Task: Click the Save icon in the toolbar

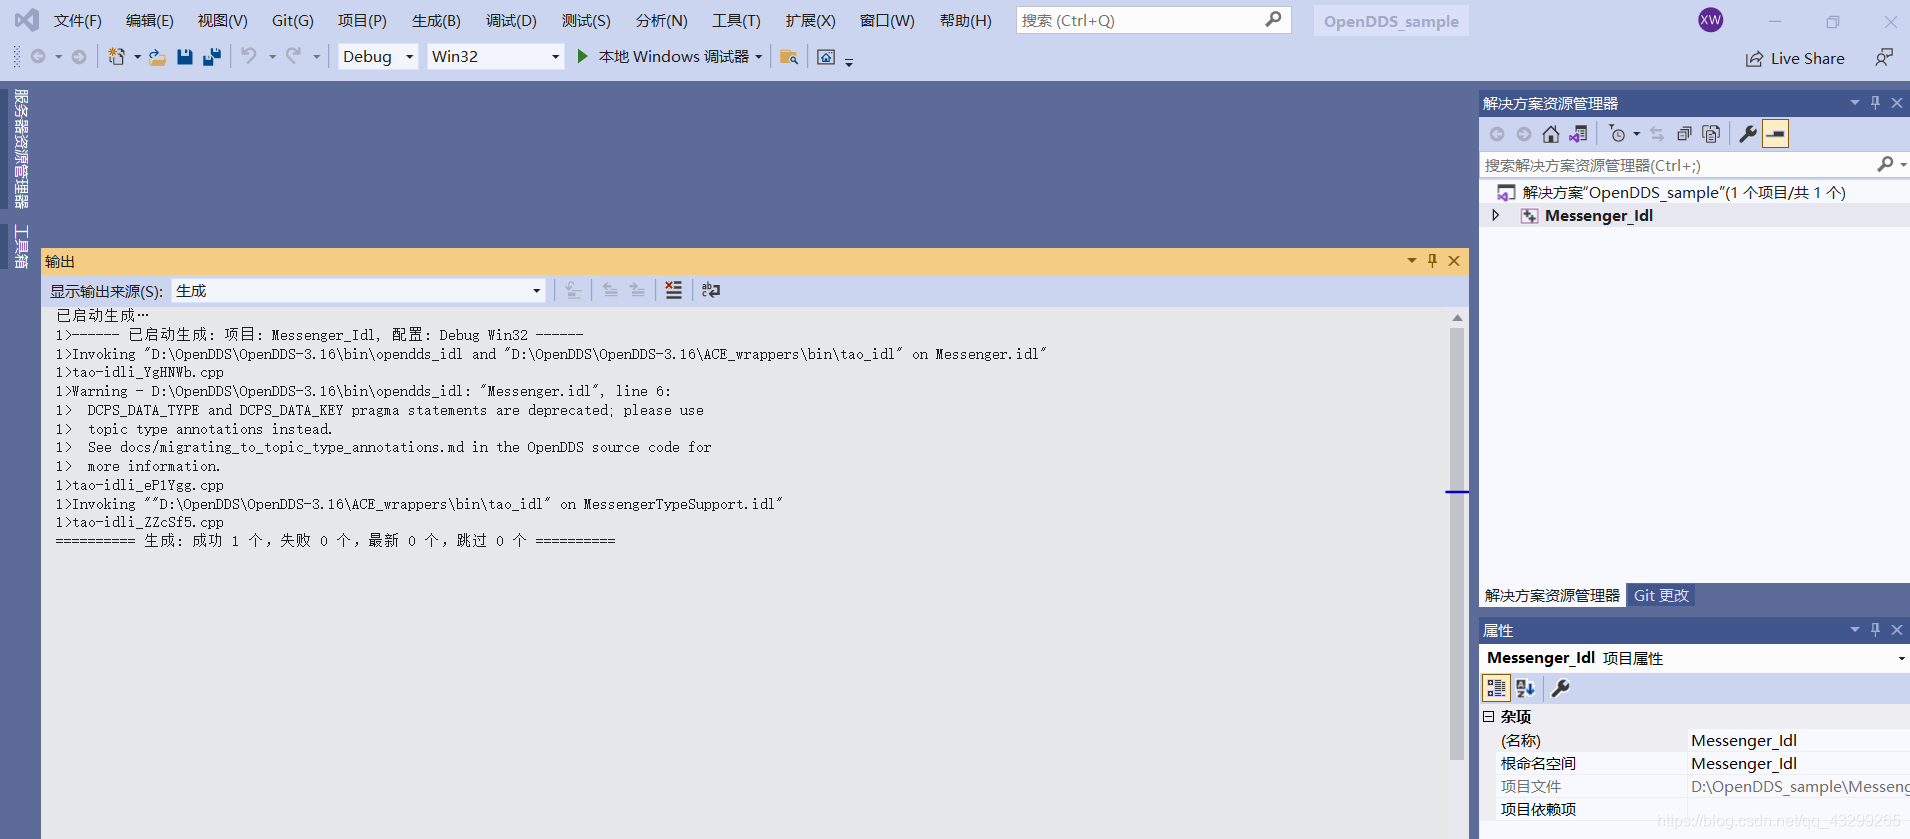Action: 185,57
